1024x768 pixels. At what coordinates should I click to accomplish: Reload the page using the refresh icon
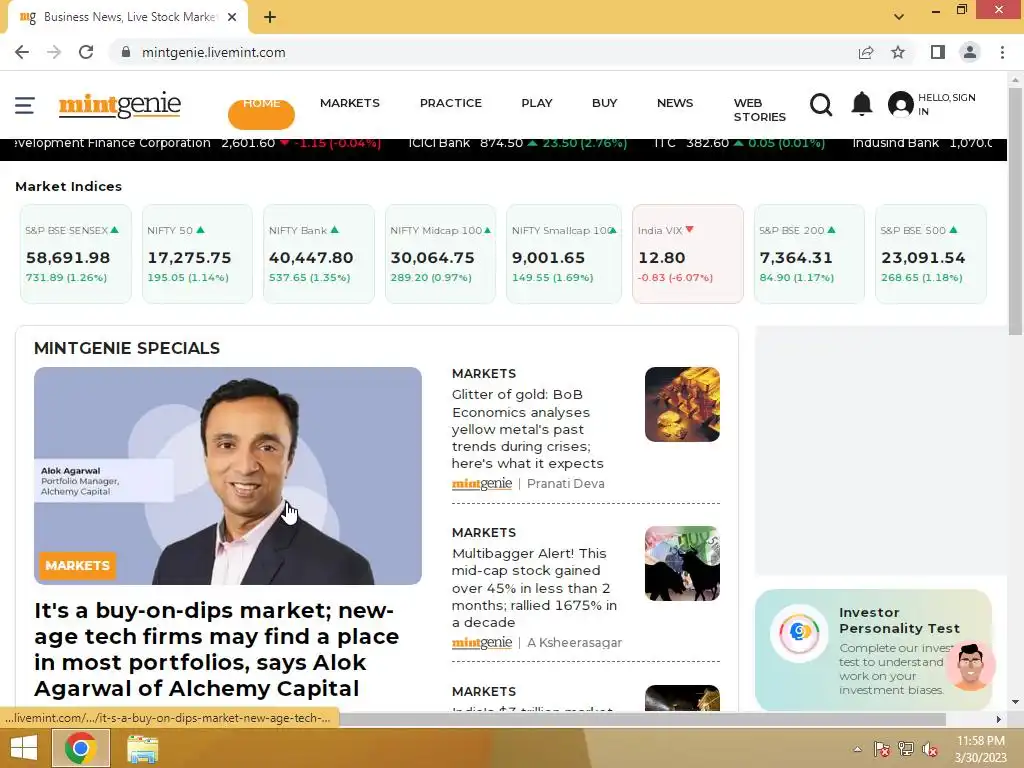86,52
